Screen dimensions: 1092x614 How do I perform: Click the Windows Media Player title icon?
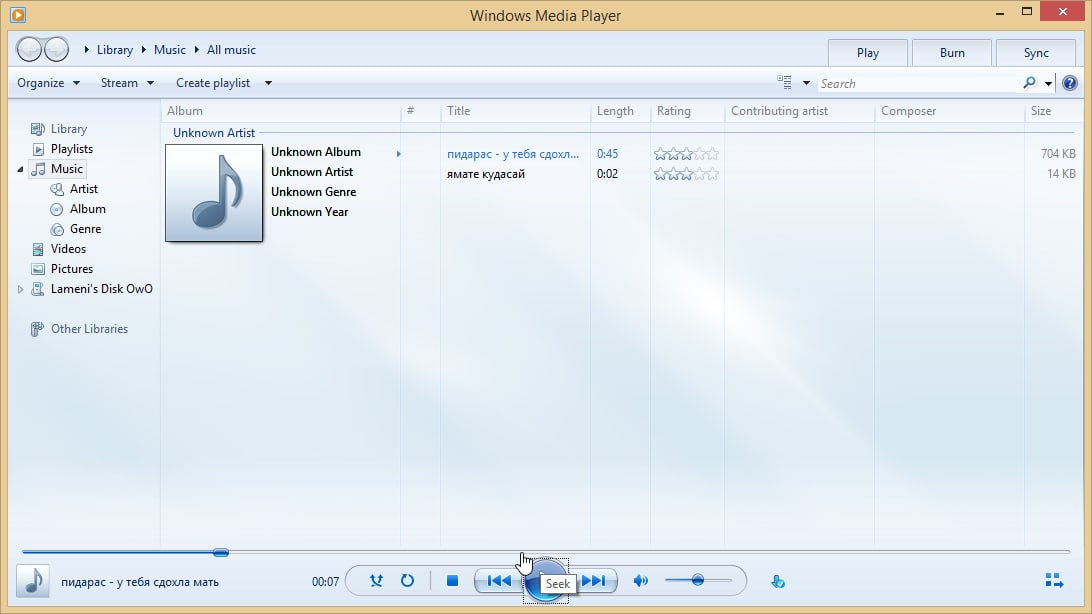(x=18, y=14)
